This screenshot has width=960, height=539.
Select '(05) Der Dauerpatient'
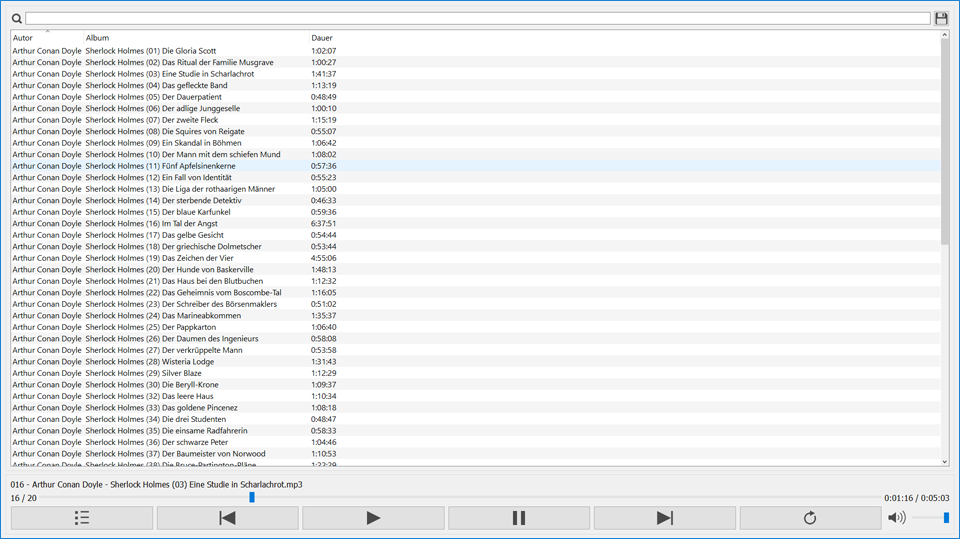coord(476,97)
